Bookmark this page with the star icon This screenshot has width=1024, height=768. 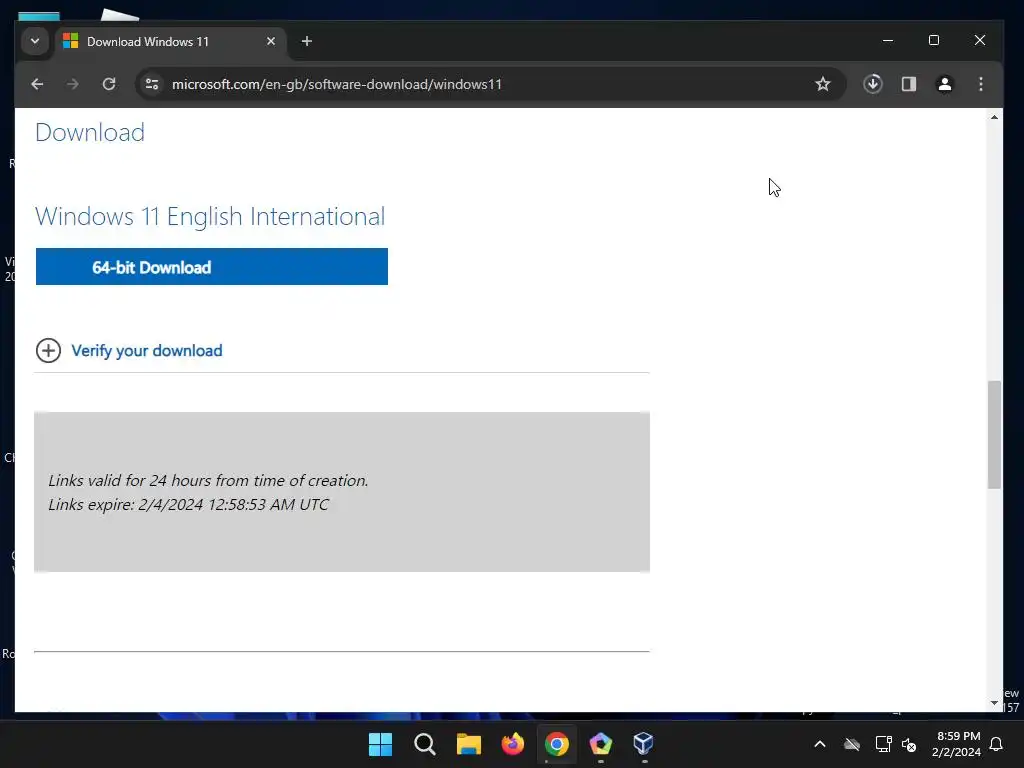tap(823, 84)
